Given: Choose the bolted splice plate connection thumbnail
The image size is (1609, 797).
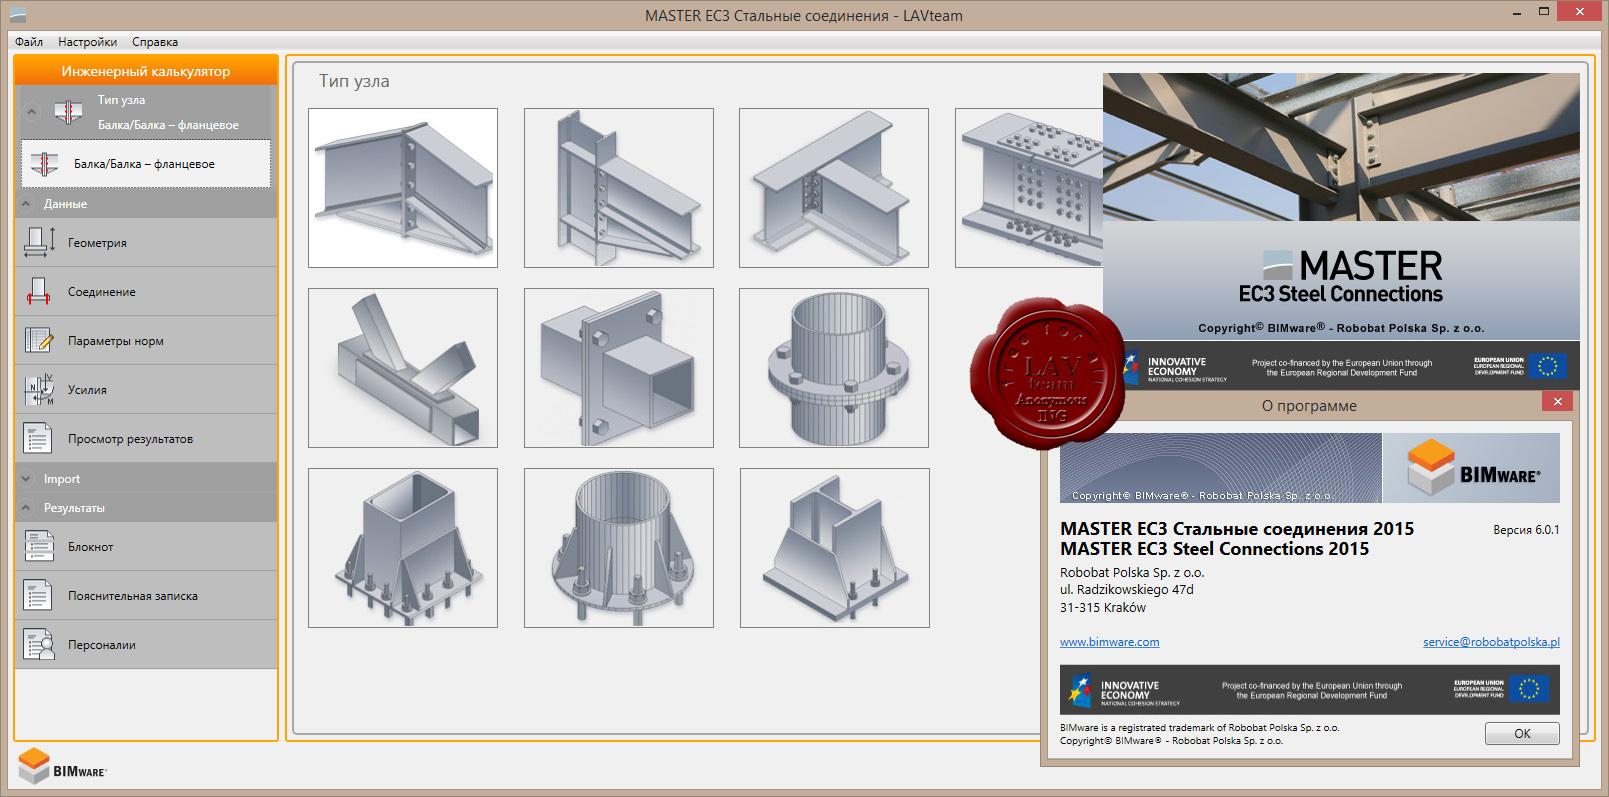Looking at the screenshot, I should pyautogui.click(x=1029, y=188).
